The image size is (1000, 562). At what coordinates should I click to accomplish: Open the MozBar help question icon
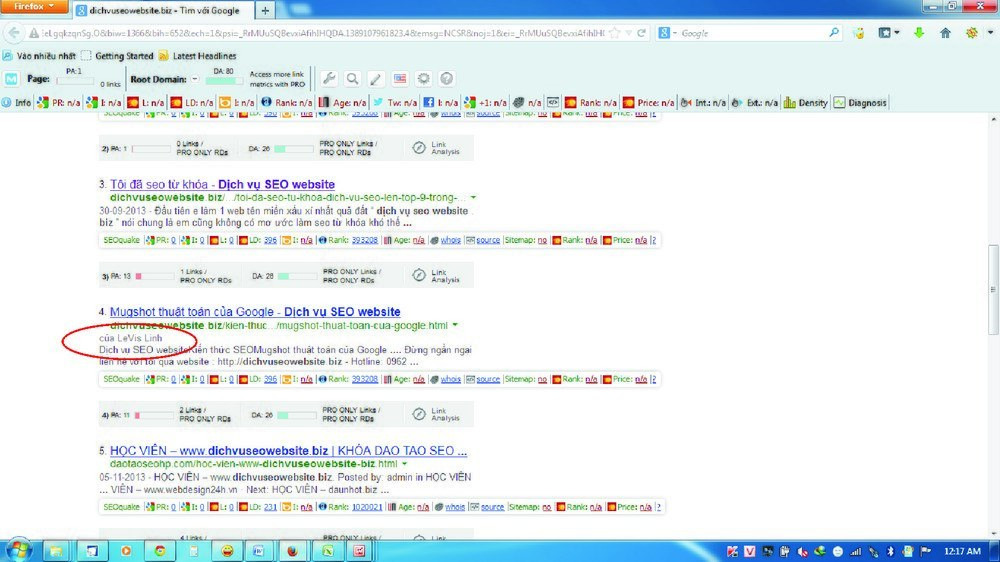[447, 78]
